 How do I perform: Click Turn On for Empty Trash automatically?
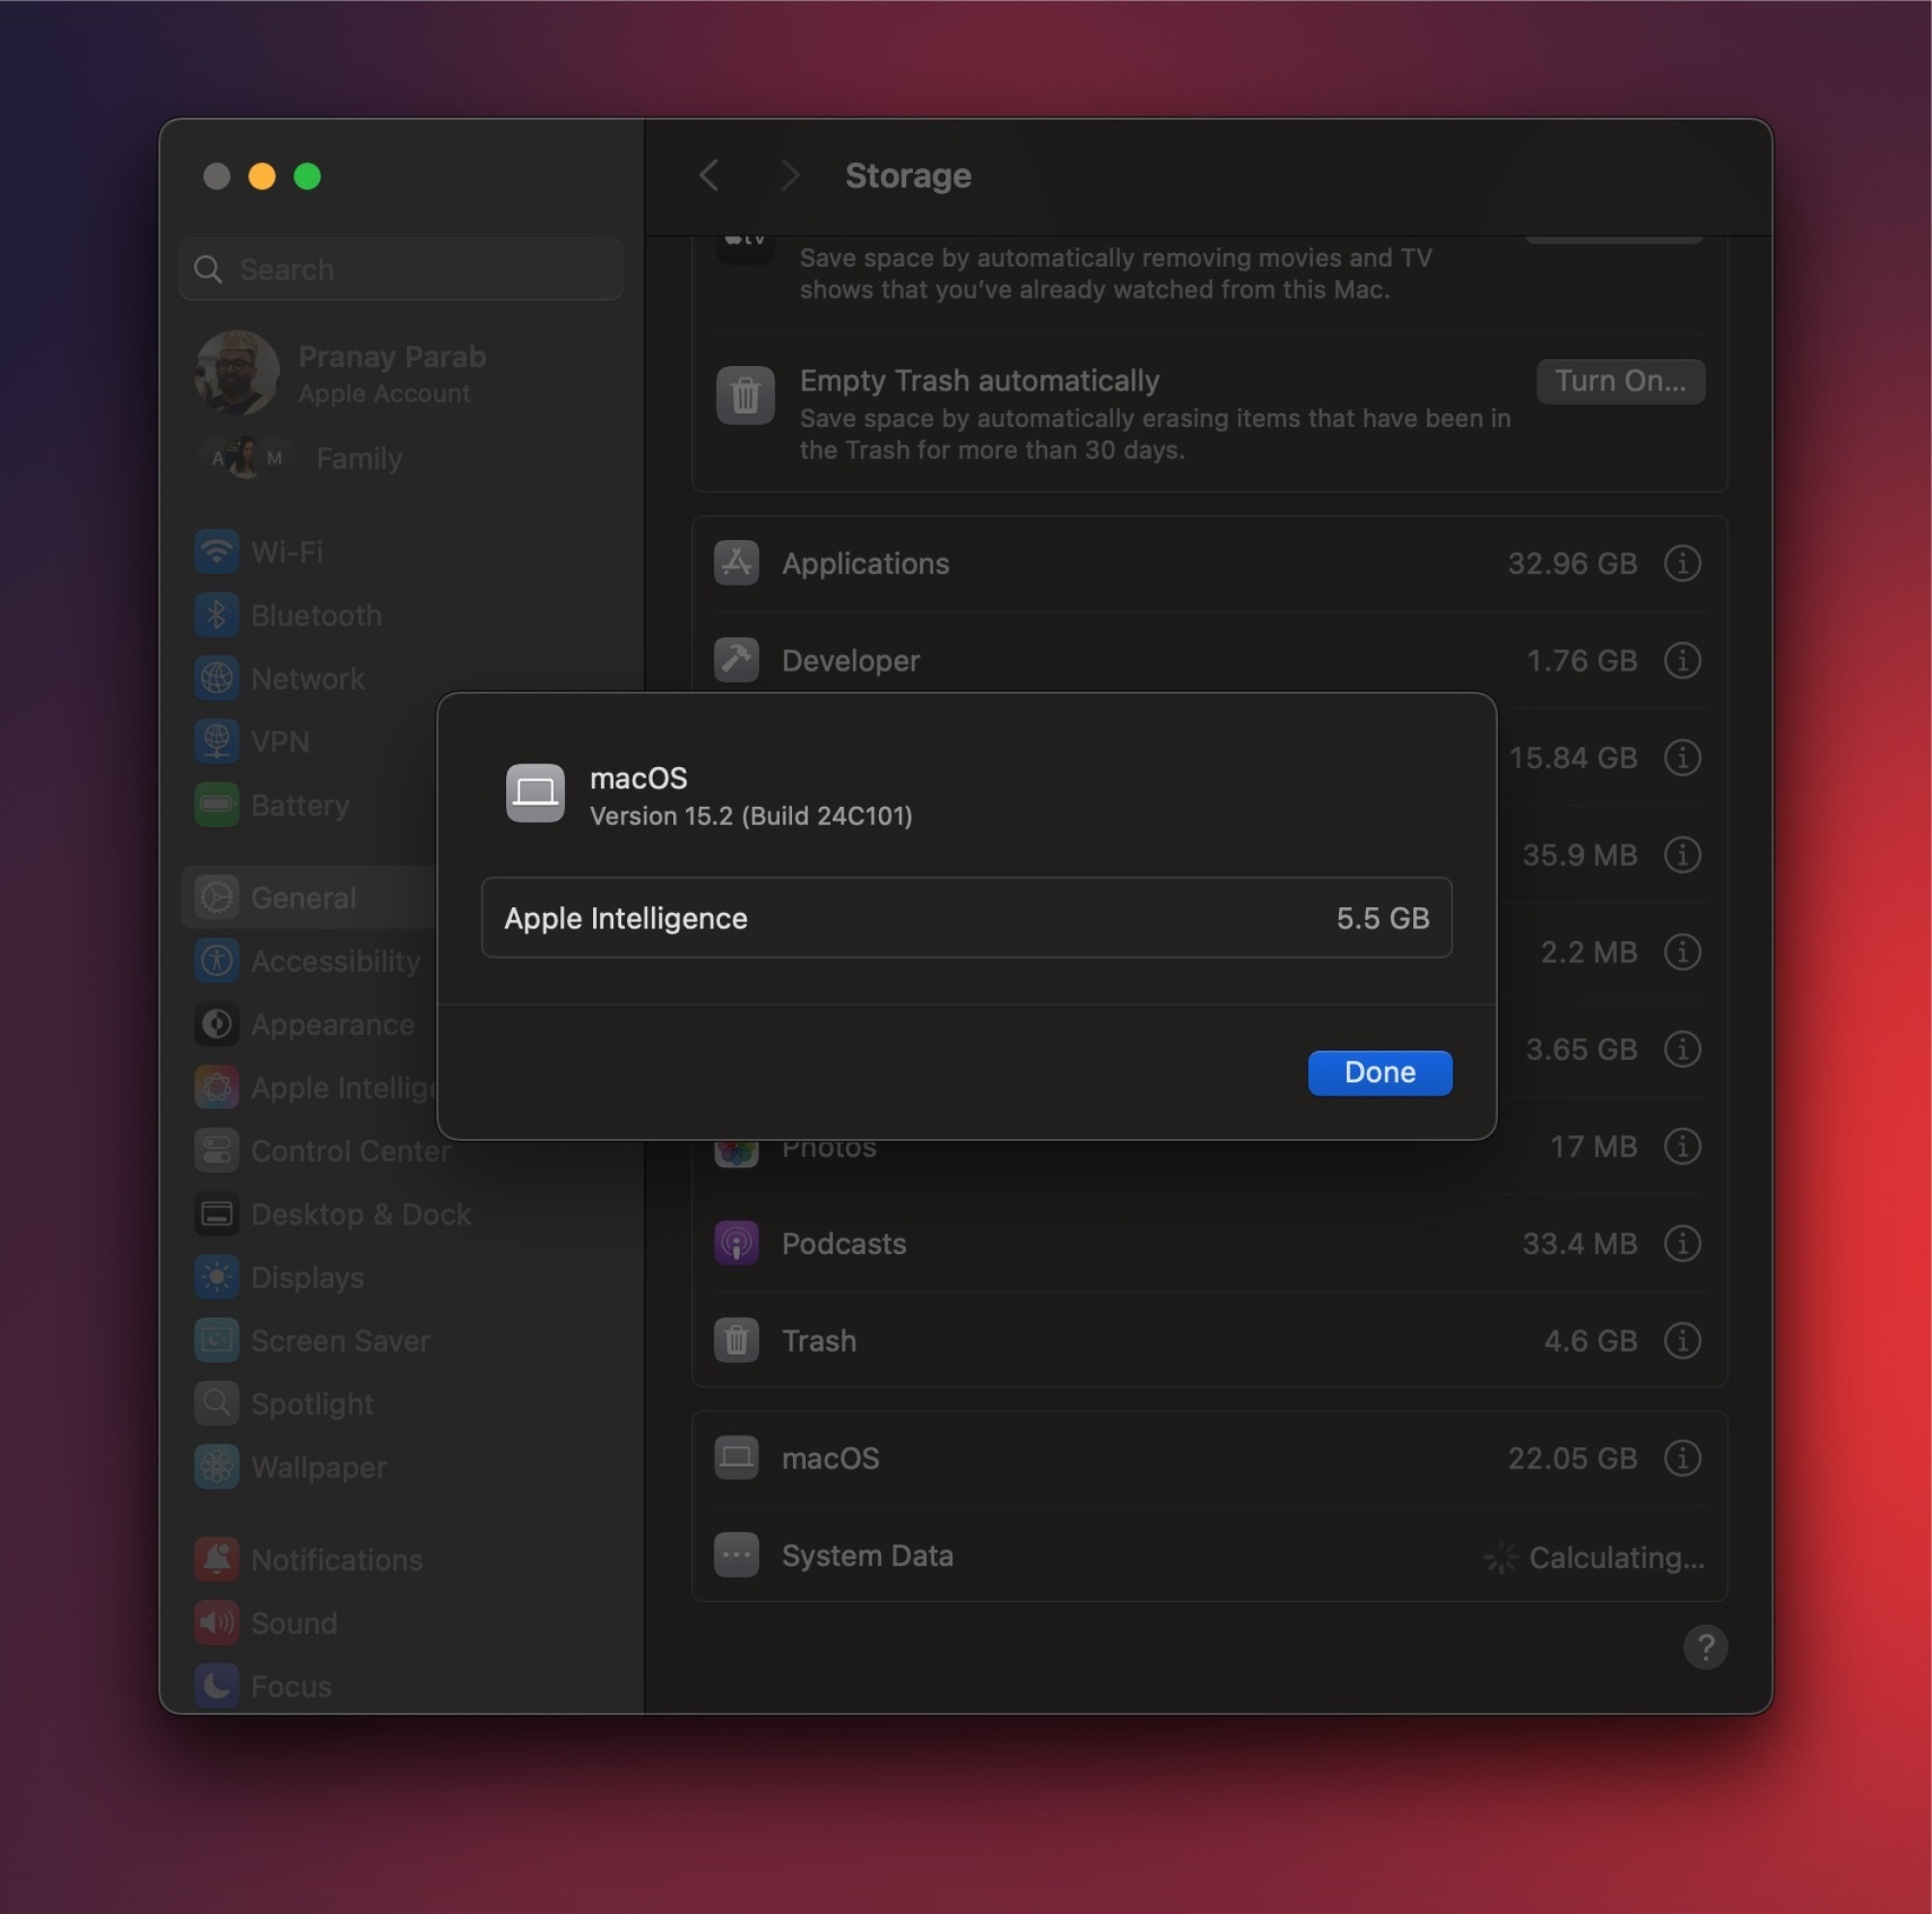1620,381
